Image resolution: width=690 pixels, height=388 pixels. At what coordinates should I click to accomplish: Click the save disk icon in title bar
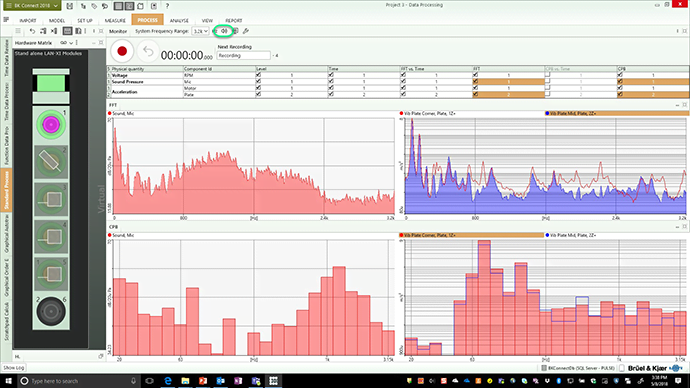(70, 6)
